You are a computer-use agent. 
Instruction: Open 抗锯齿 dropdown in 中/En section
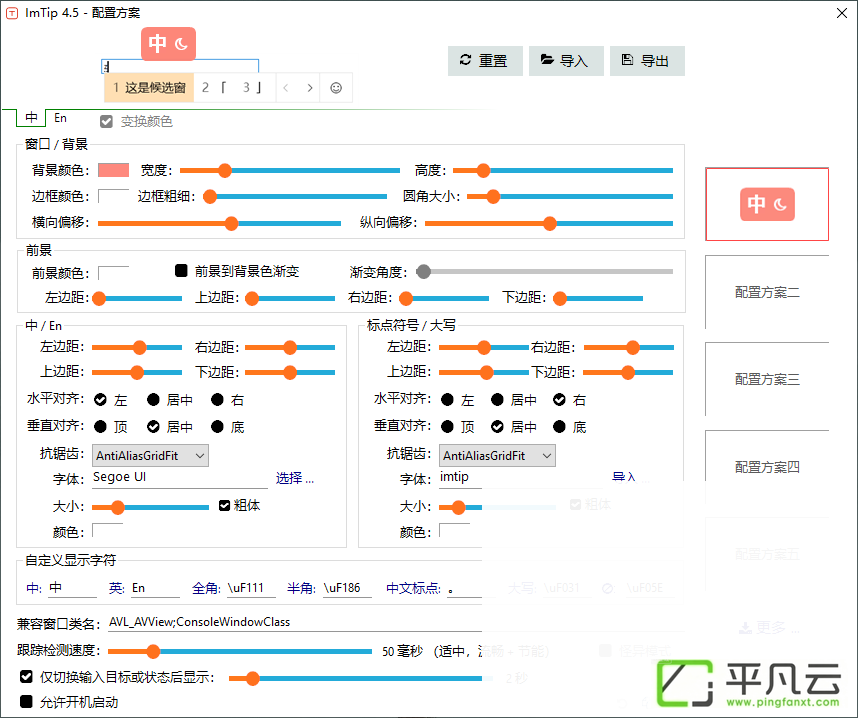coord(150,455)
